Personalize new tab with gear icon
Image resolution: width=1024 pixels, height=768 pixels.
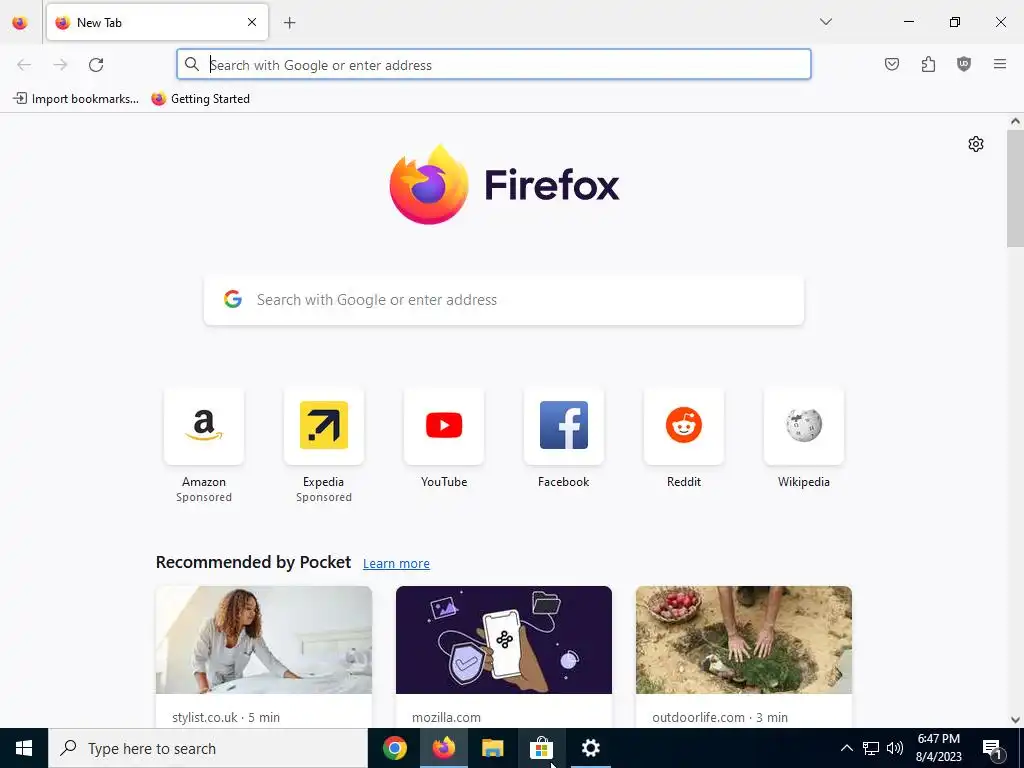point(976,144)
